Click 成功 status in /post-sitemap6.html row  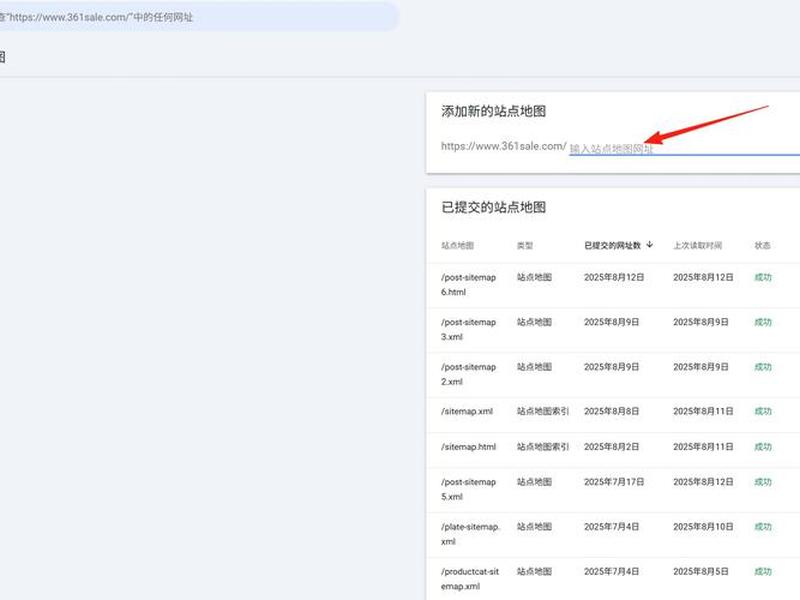763,278
